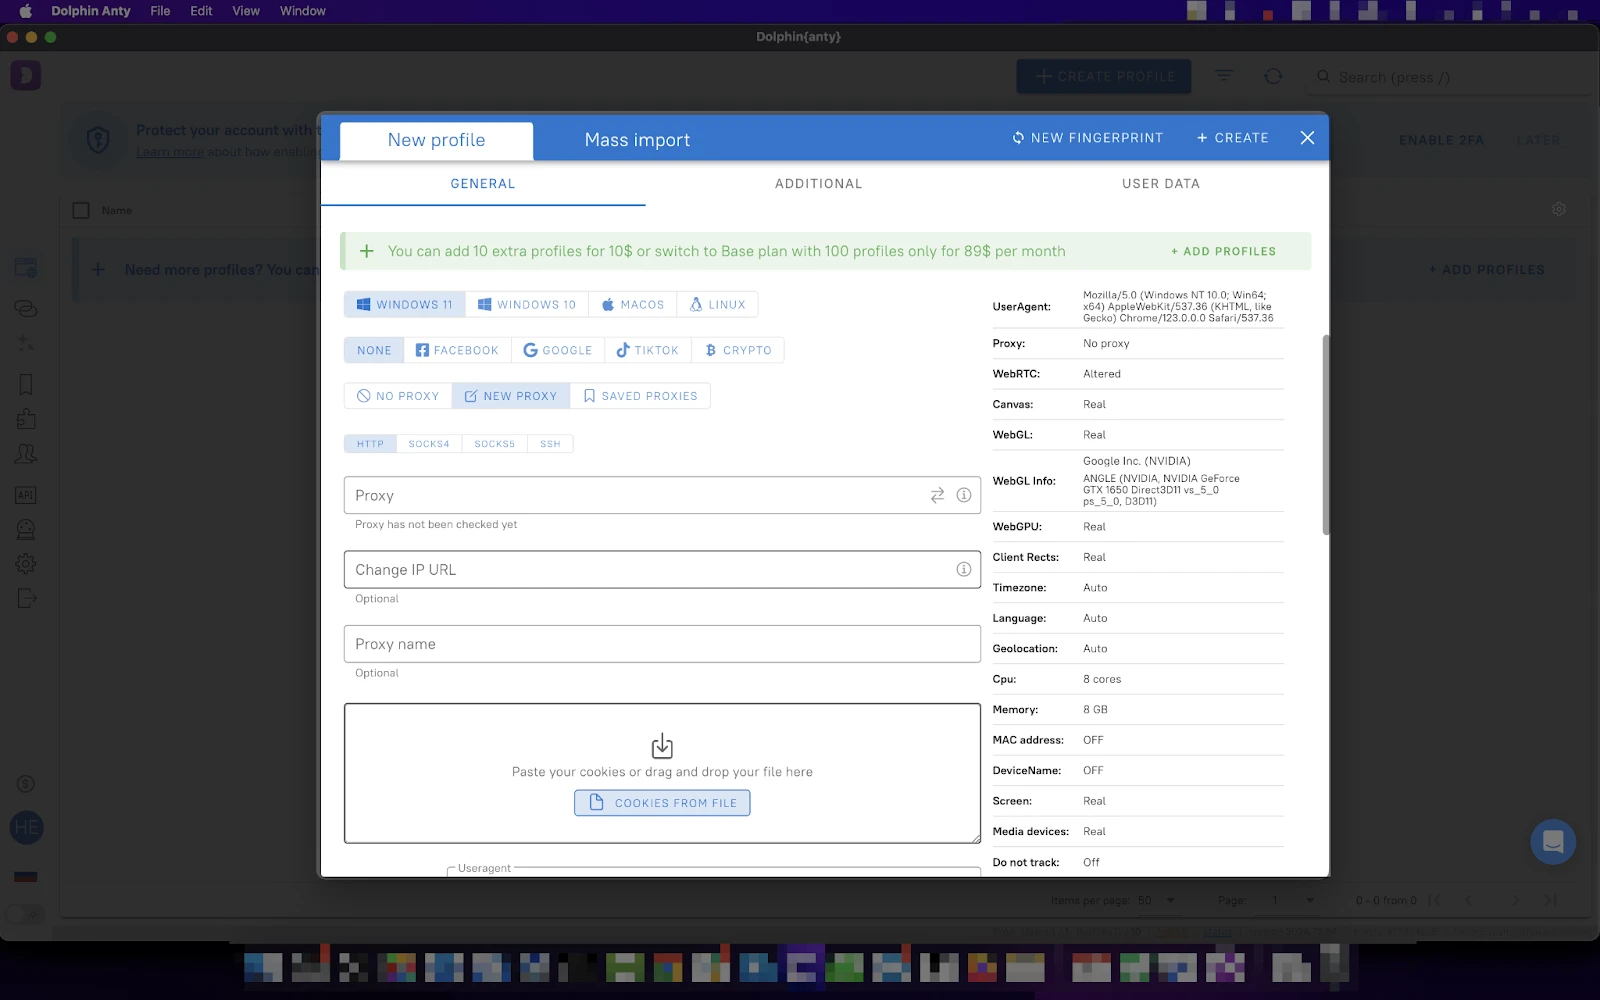The height and width of the screenshot is (1000, 1600).
Task: Click the filter icon next to Create Profile
Action: pos(1223,76)
